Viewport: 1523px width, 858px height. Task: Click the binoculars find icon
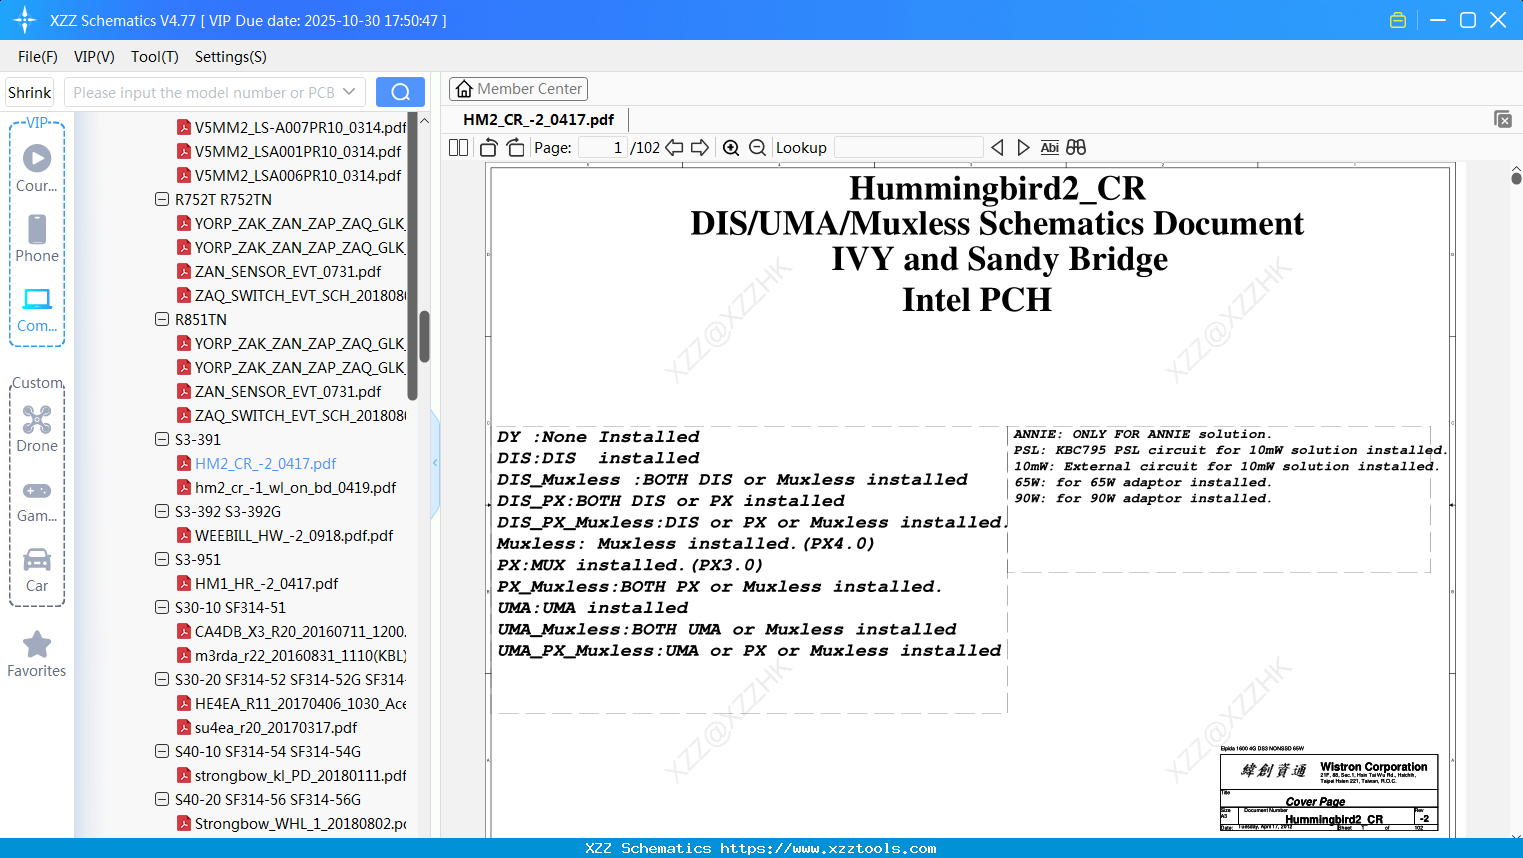coord(1076,148)
